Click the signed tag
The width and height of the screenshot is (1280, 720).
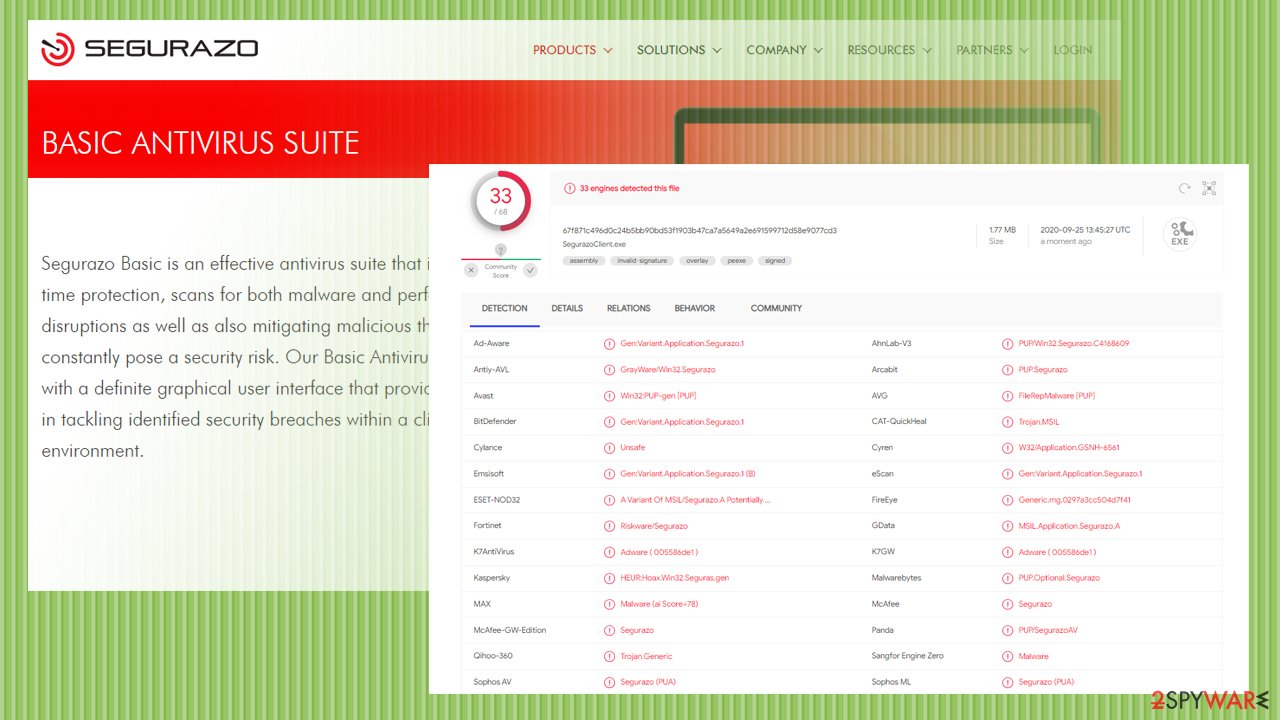pyautogui.click(x=775, y=260)
